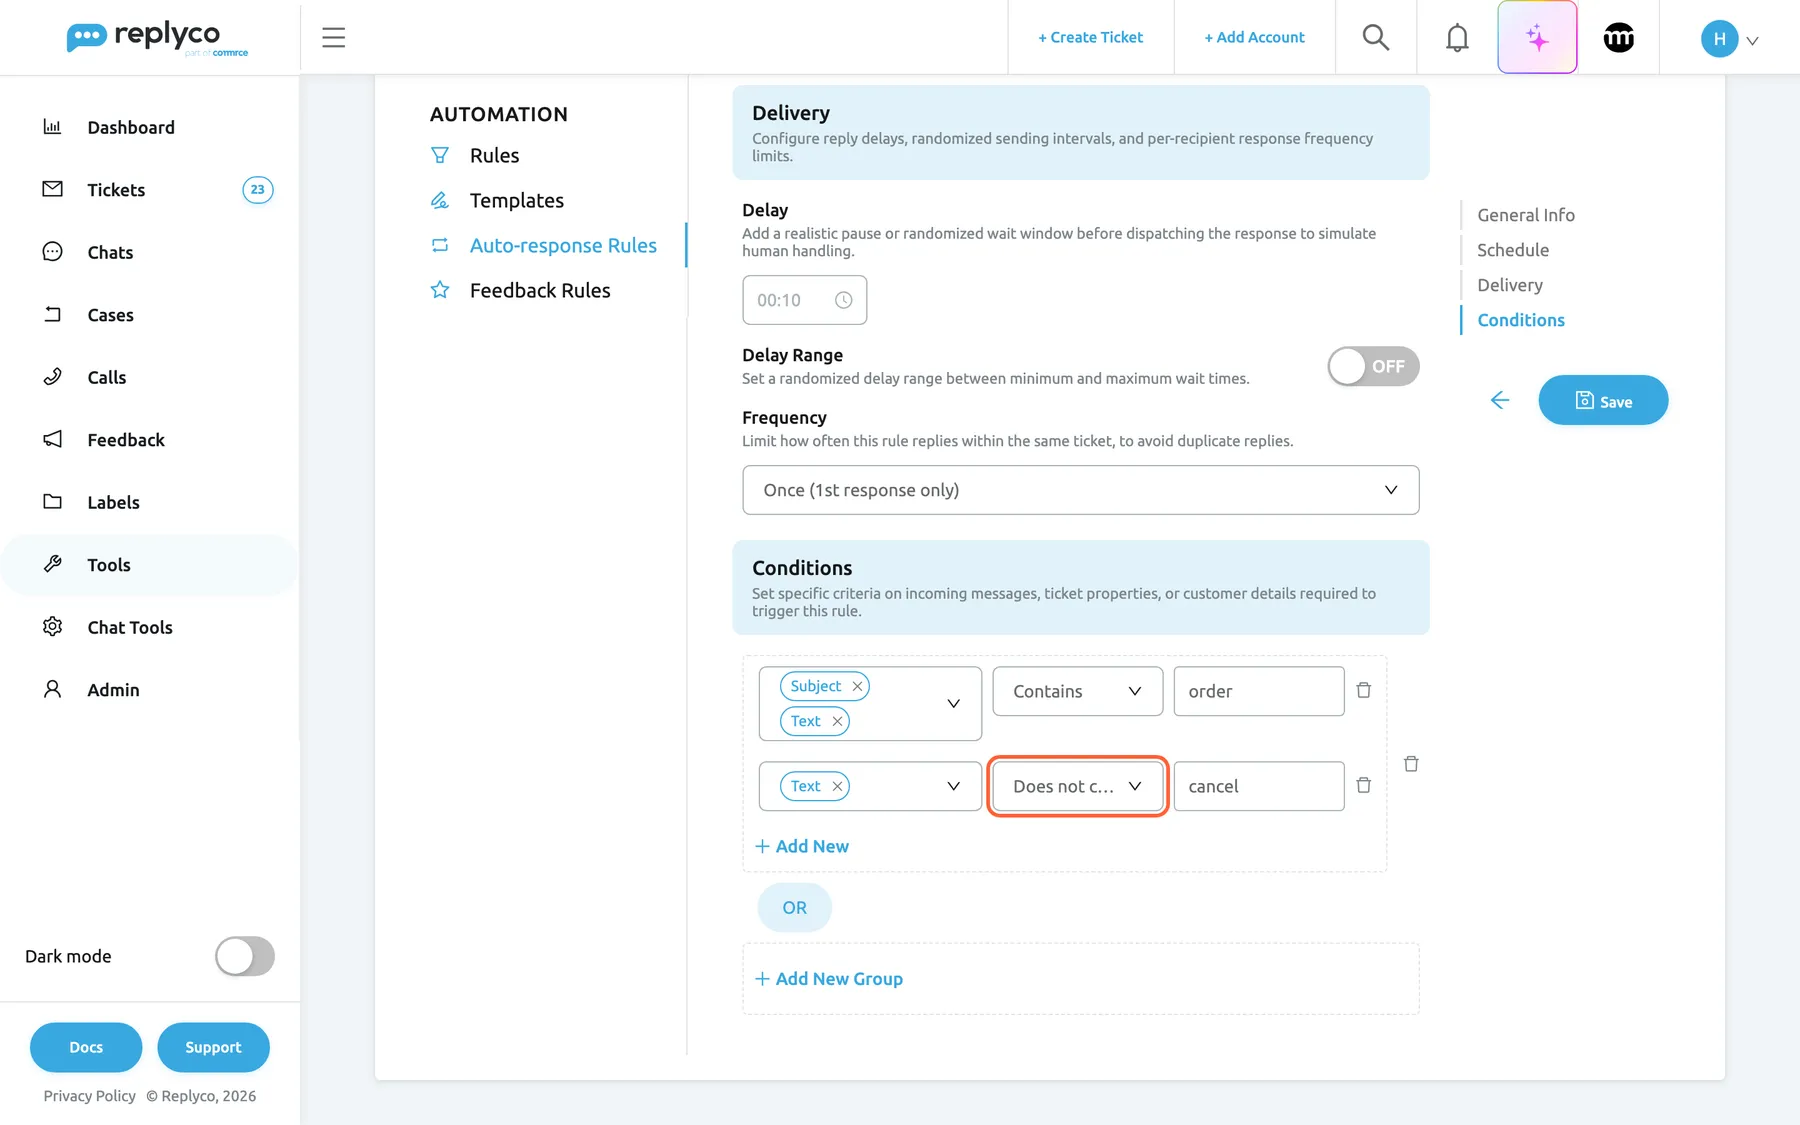Delete the whole condition group
This screenshot has height=1125, width=1800.
(x=1411, y=764)
